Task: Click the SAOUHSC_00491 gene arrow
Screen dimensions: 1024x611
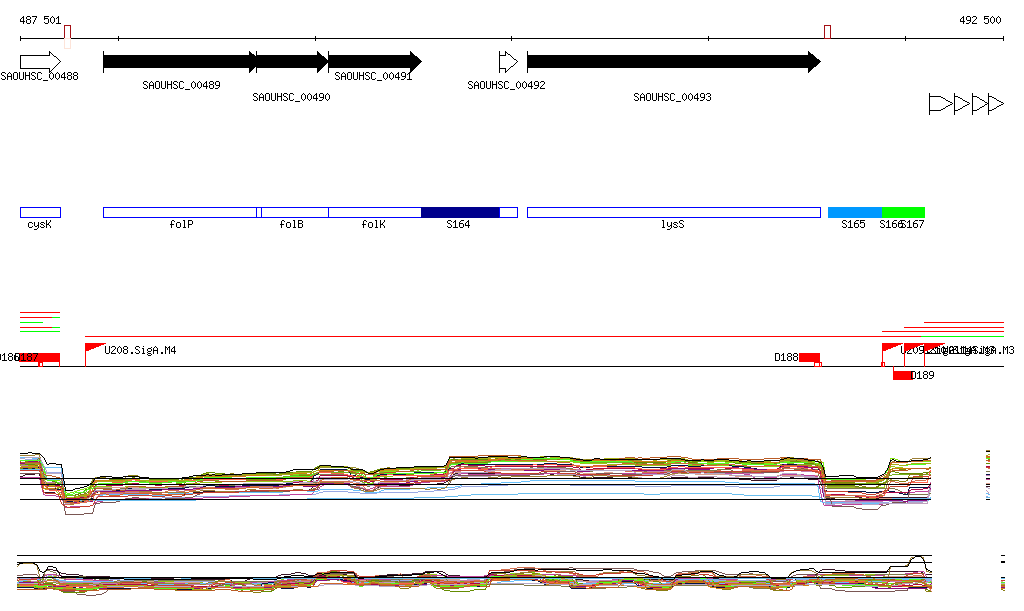Action: 374,62
